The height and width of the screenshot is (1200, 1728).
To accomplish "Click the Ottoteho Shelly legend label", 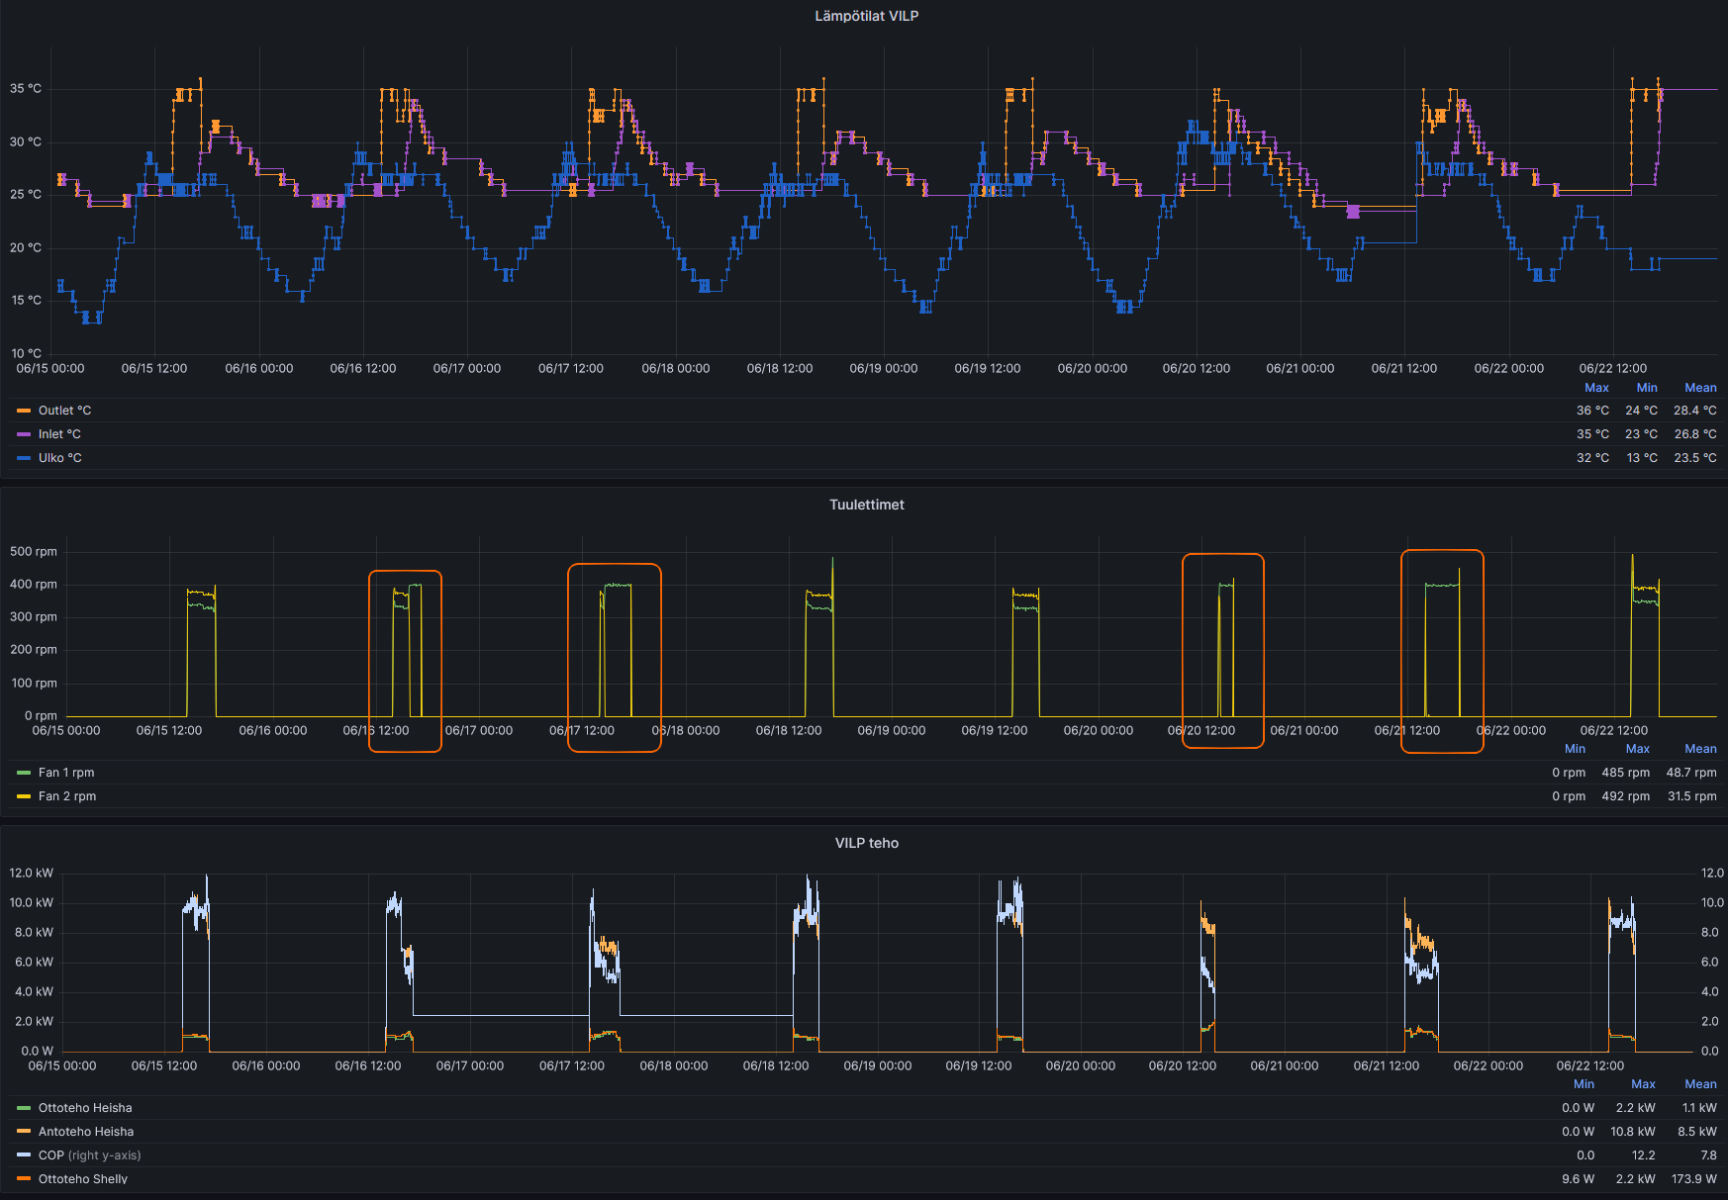I will point(83,1179).
